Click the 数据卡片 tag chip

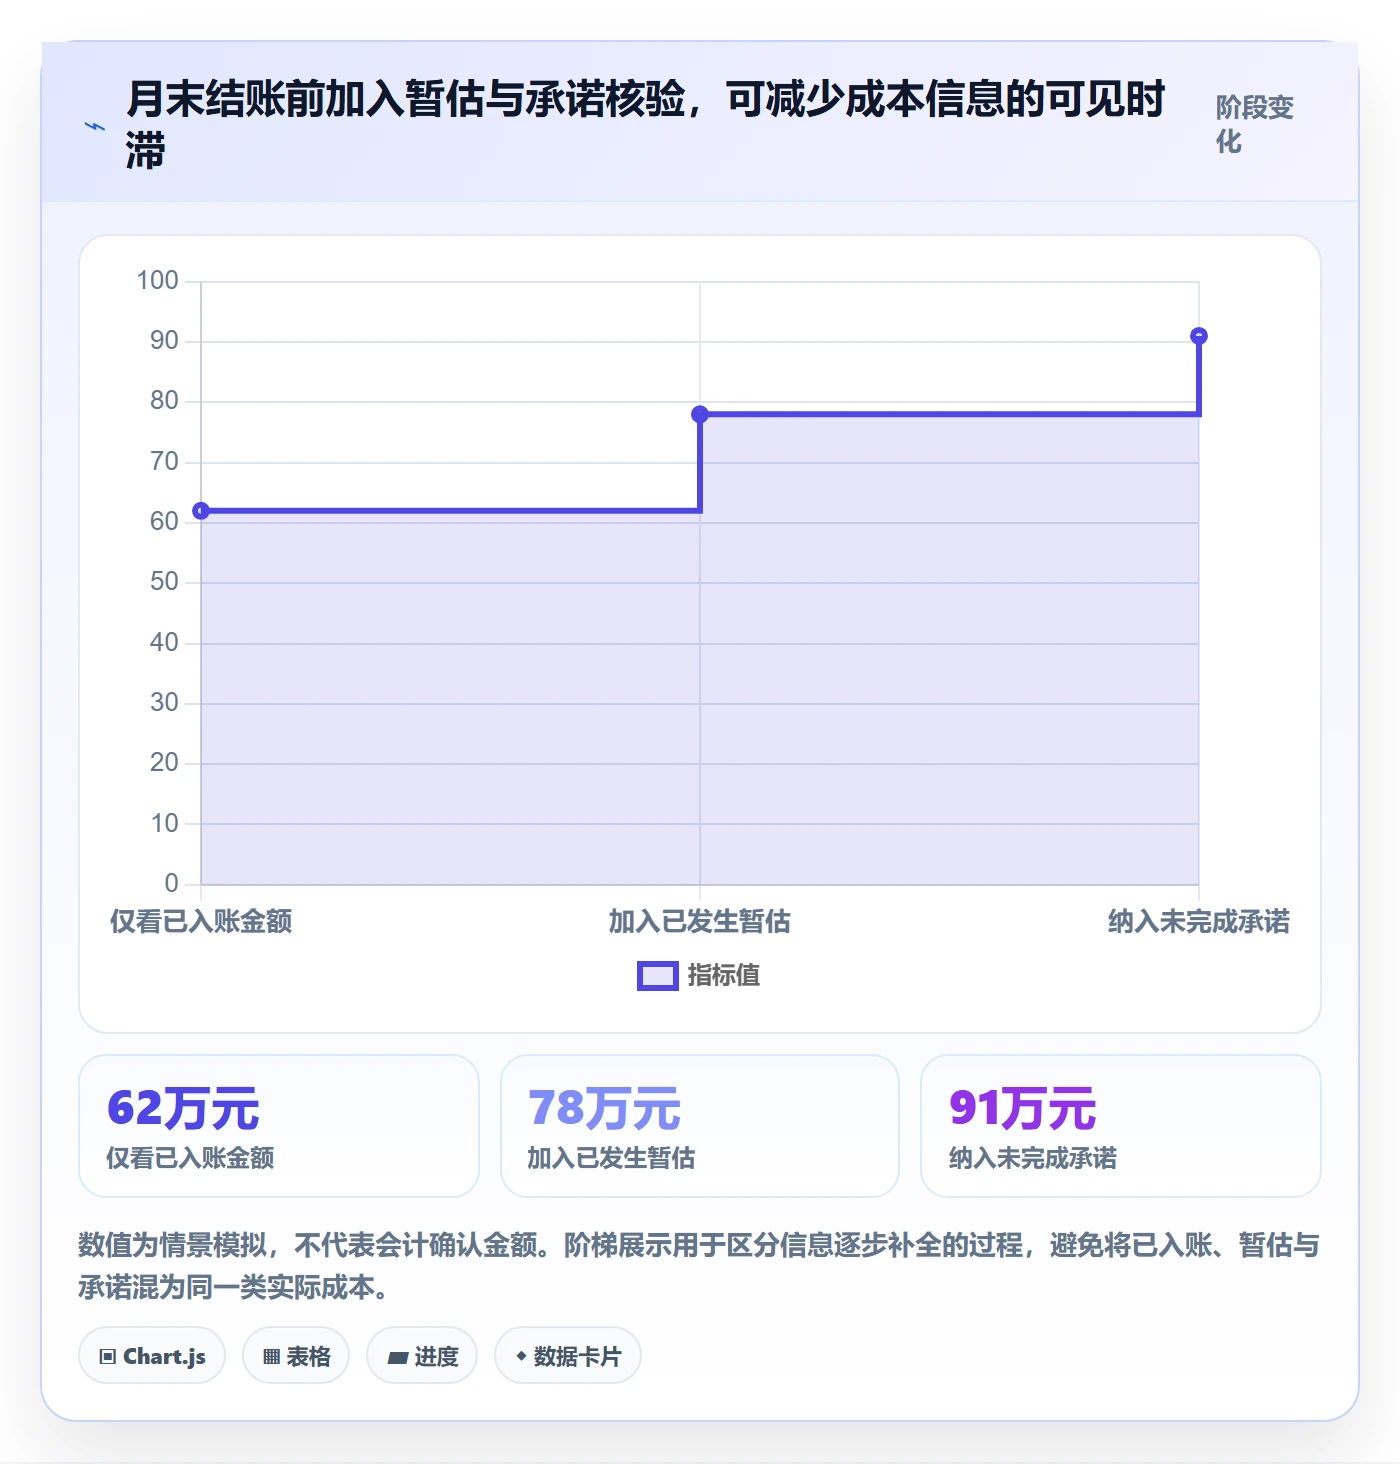pyautogui.click(x=568, y=1356)
